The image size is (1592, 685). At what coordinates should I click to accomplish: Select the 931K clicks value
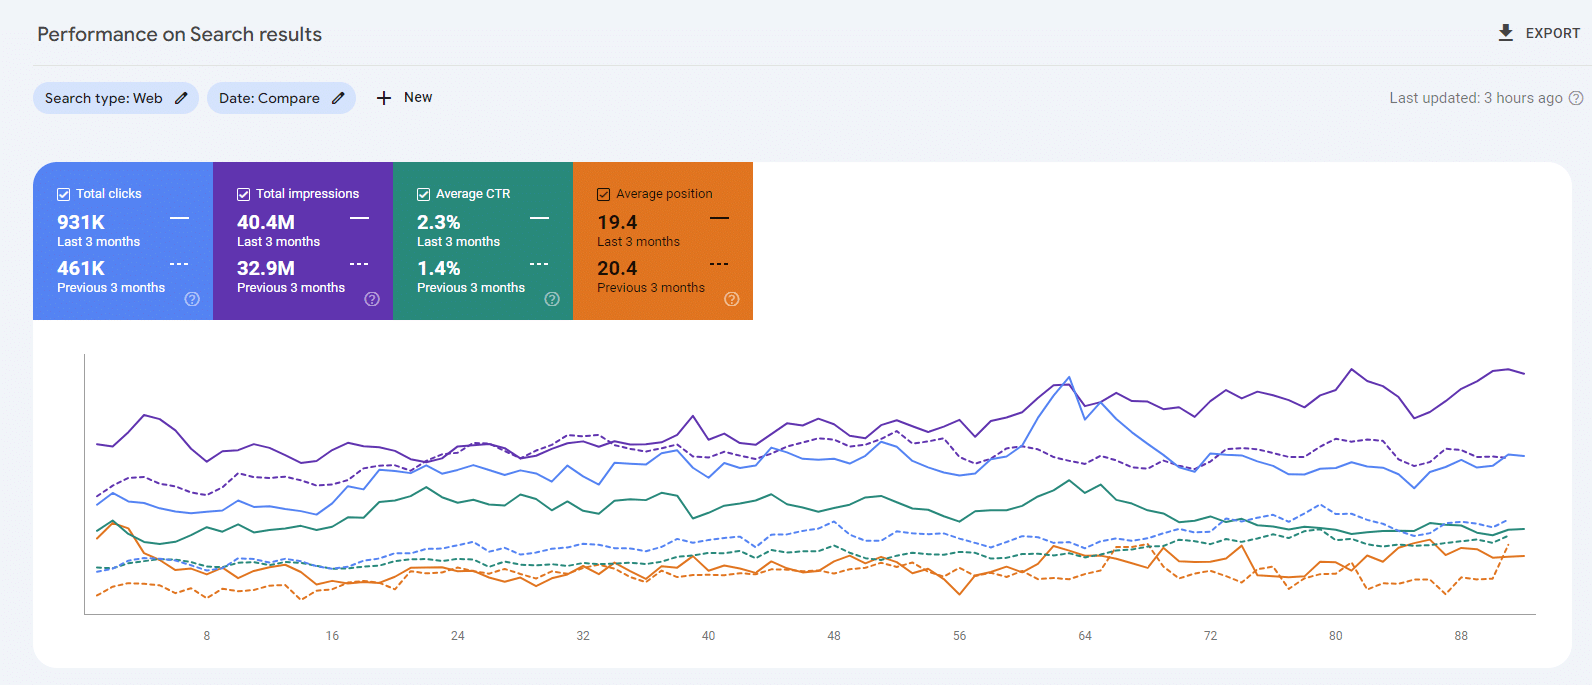pos(81,222)
